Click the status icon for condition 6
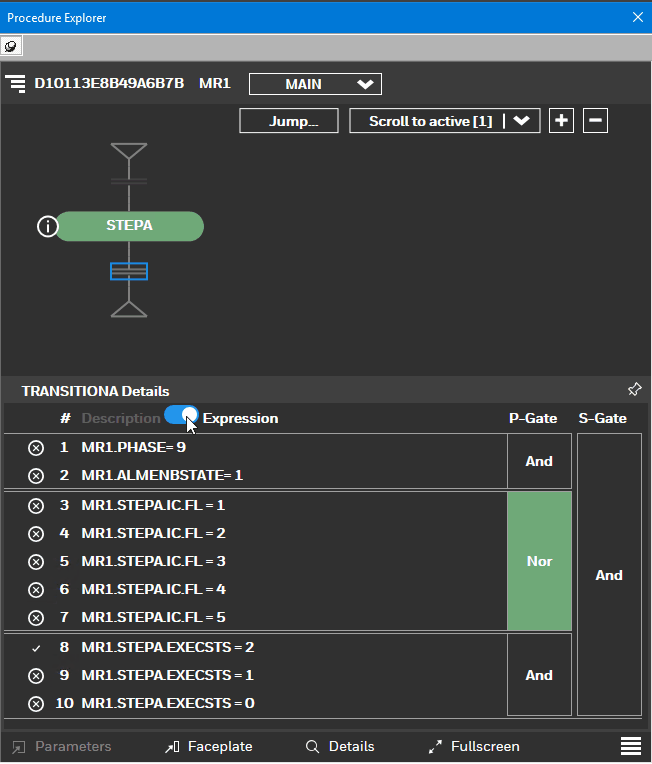The image size is (652, 764). 36,590
